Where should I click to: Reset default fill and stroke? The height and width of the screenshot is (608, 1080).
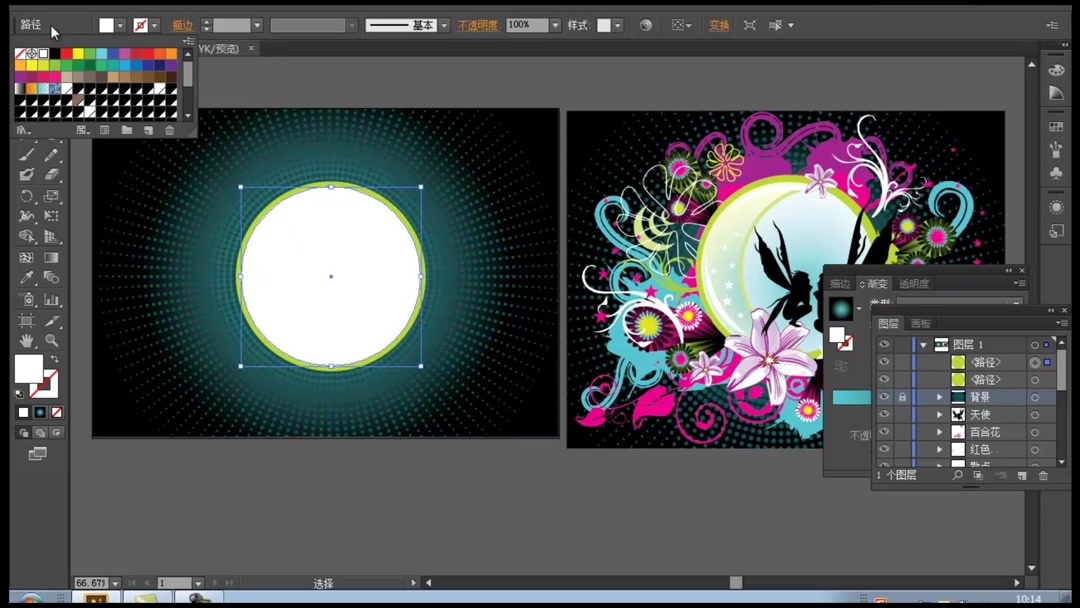[19, 394]
